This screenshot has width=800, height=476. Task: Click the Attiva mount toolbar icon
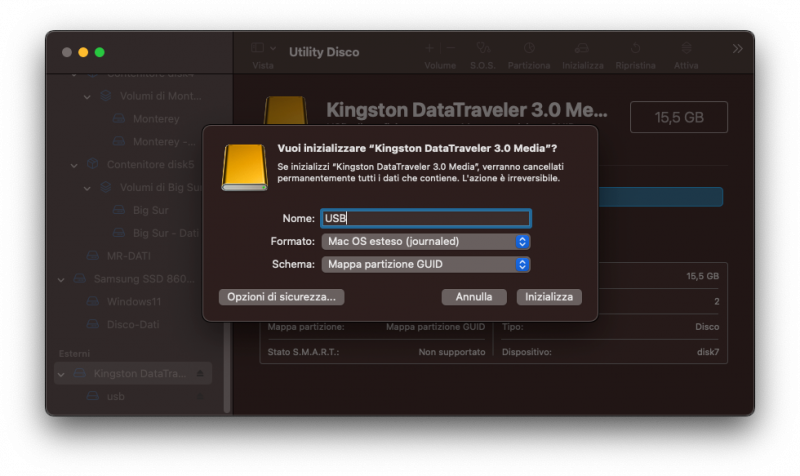point(686,48)
